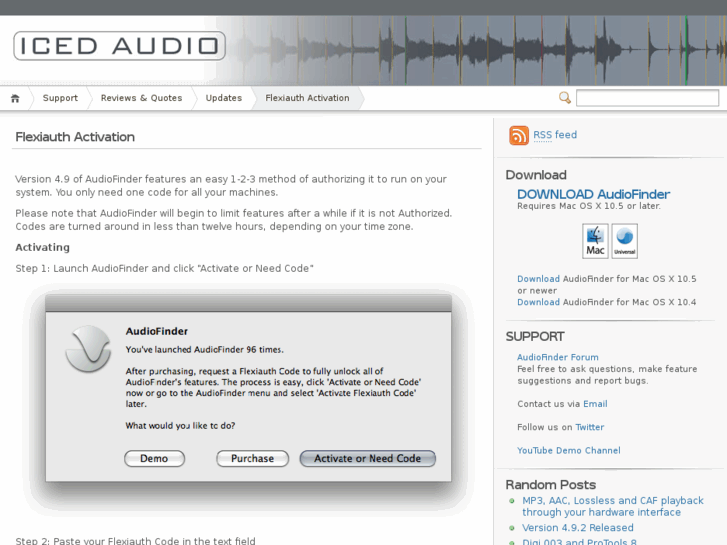Screen dimensions: 727x545
Task: Open the Support navigation tab
Action: [x=60, y=98]
